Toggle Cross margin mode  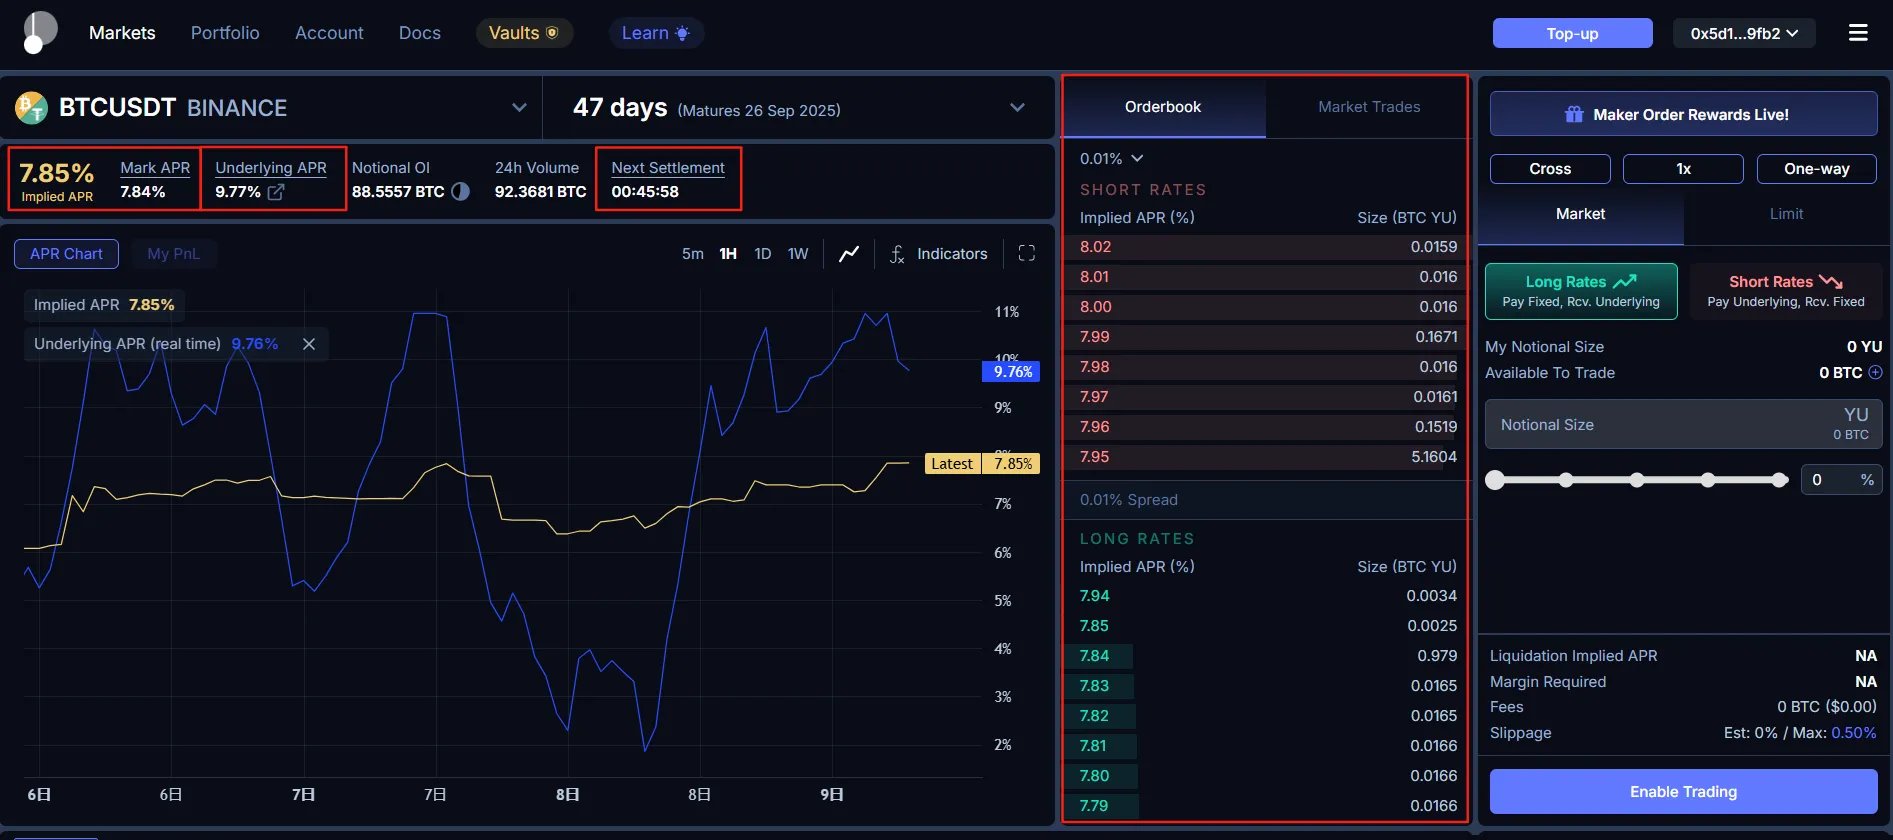tap(1550, 169)
